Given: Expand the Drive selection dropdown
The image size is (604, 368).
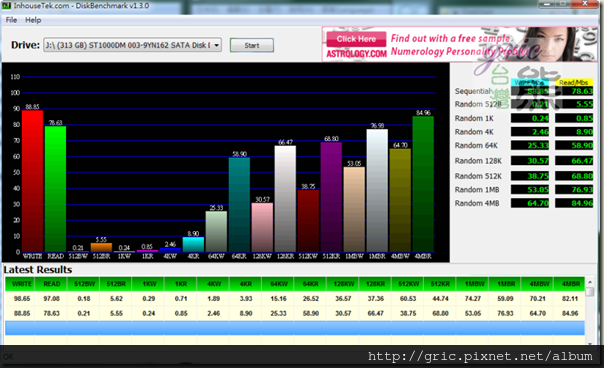Looking at the screenshot, I should pyautogui.click(x=216, y=45).
